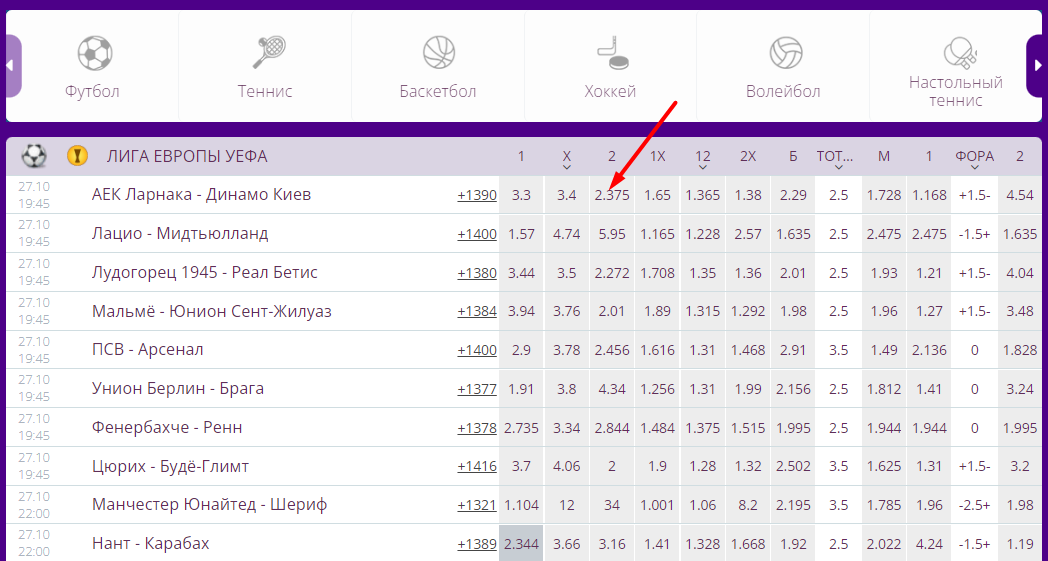Open +1321 markets for Манчестер Юнайтед match
The height and width of the screenshot is (561, 1048).
pos(476,505)
